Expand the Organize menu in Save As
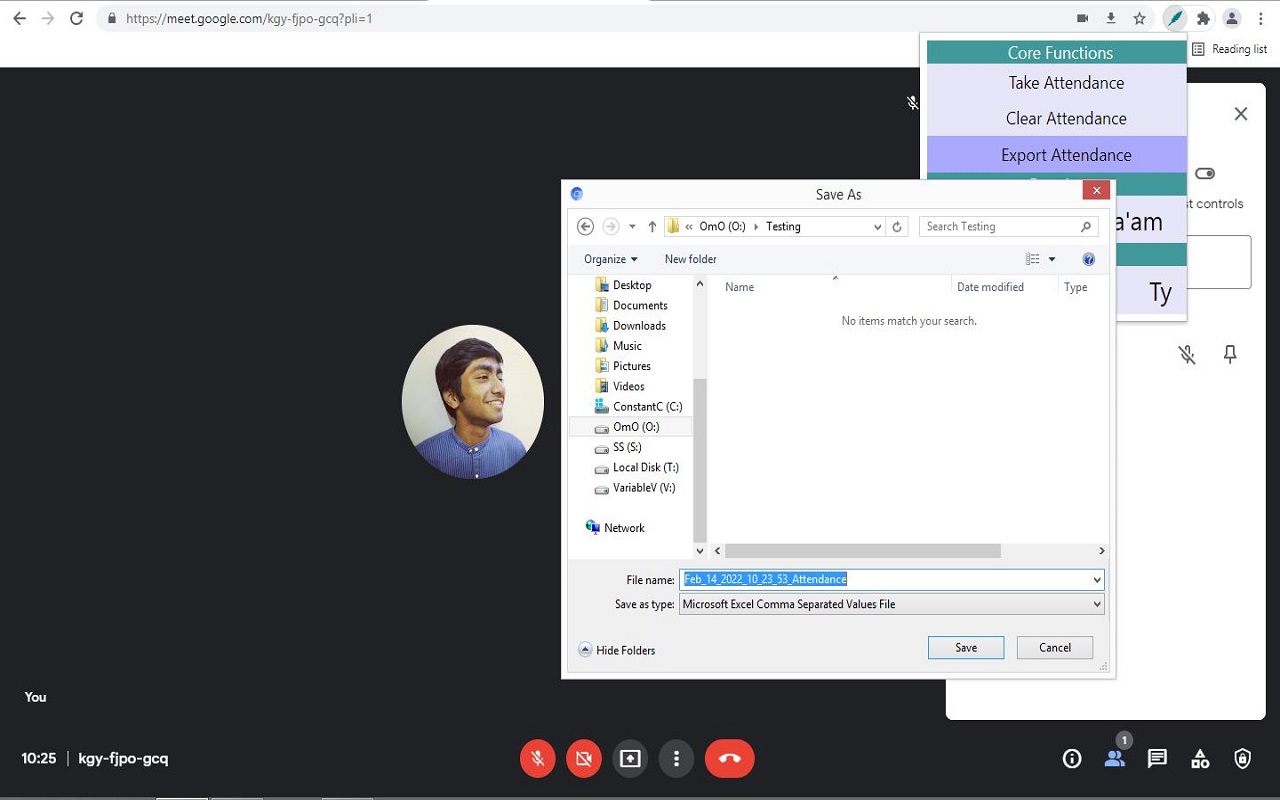 [610, 258]
